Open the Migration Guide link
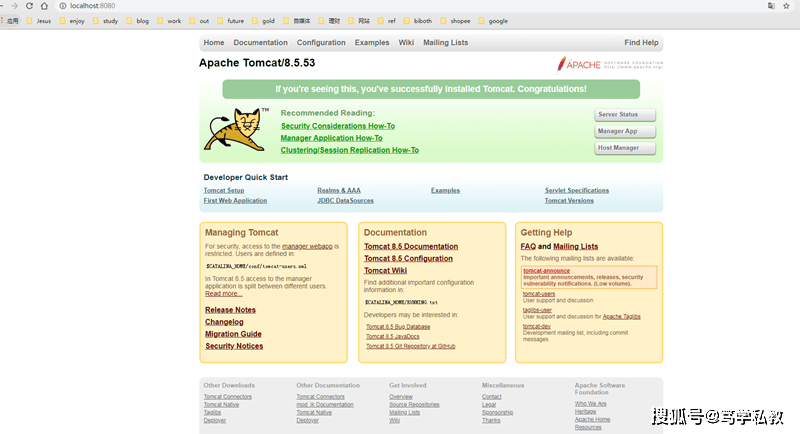 coord(233,334)
